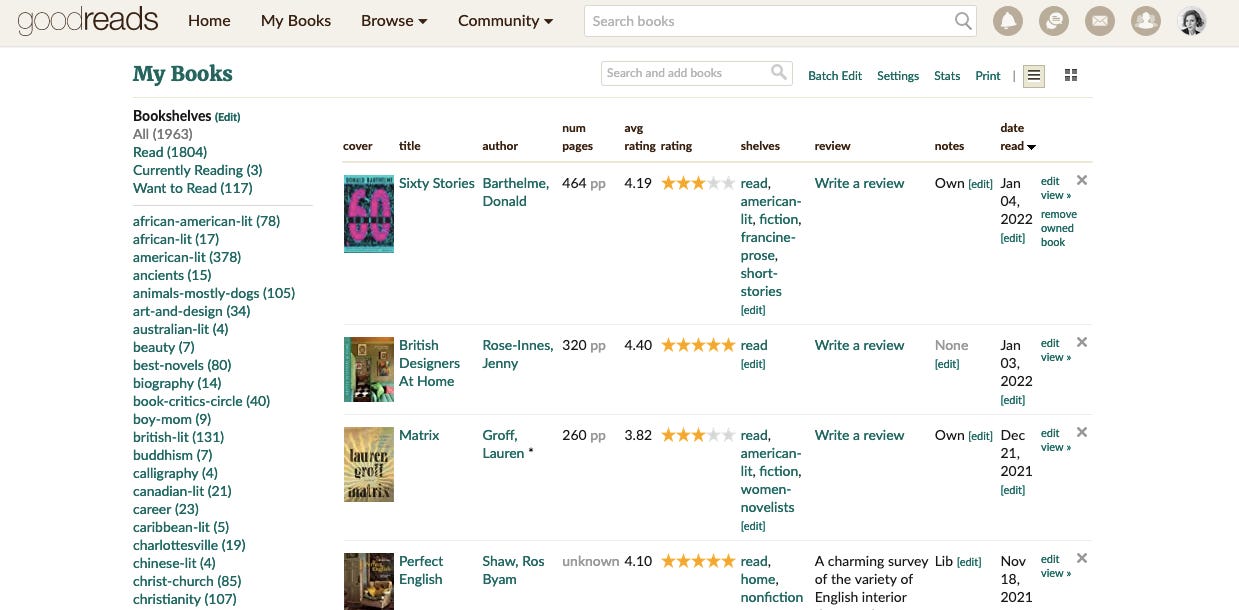This screenshot has height=610, width=1239.
Task: Open the profile avatar menu
Action: click(1192, 21)
